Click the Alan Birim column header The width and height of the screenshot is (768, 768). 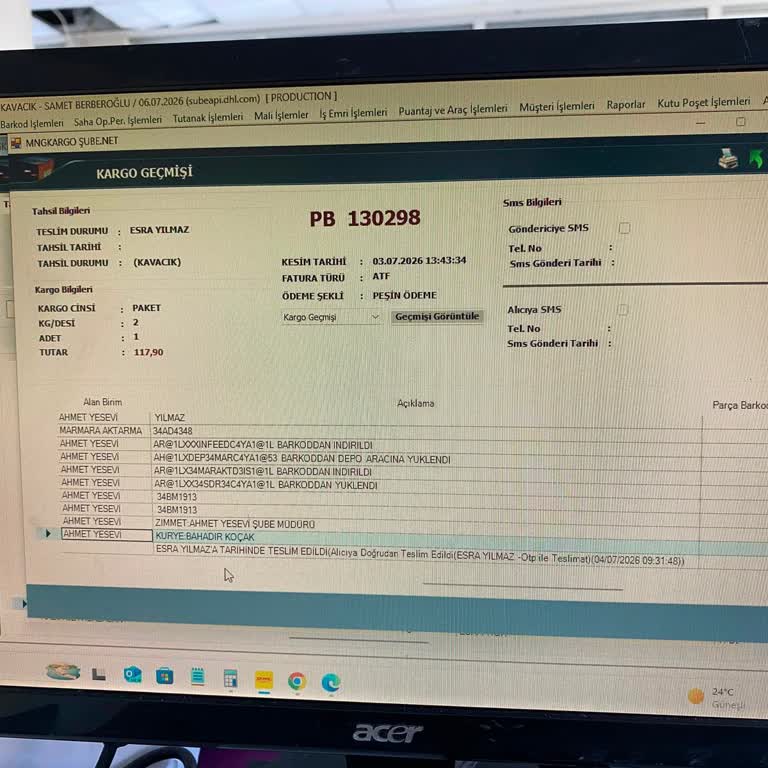[102, 402]
